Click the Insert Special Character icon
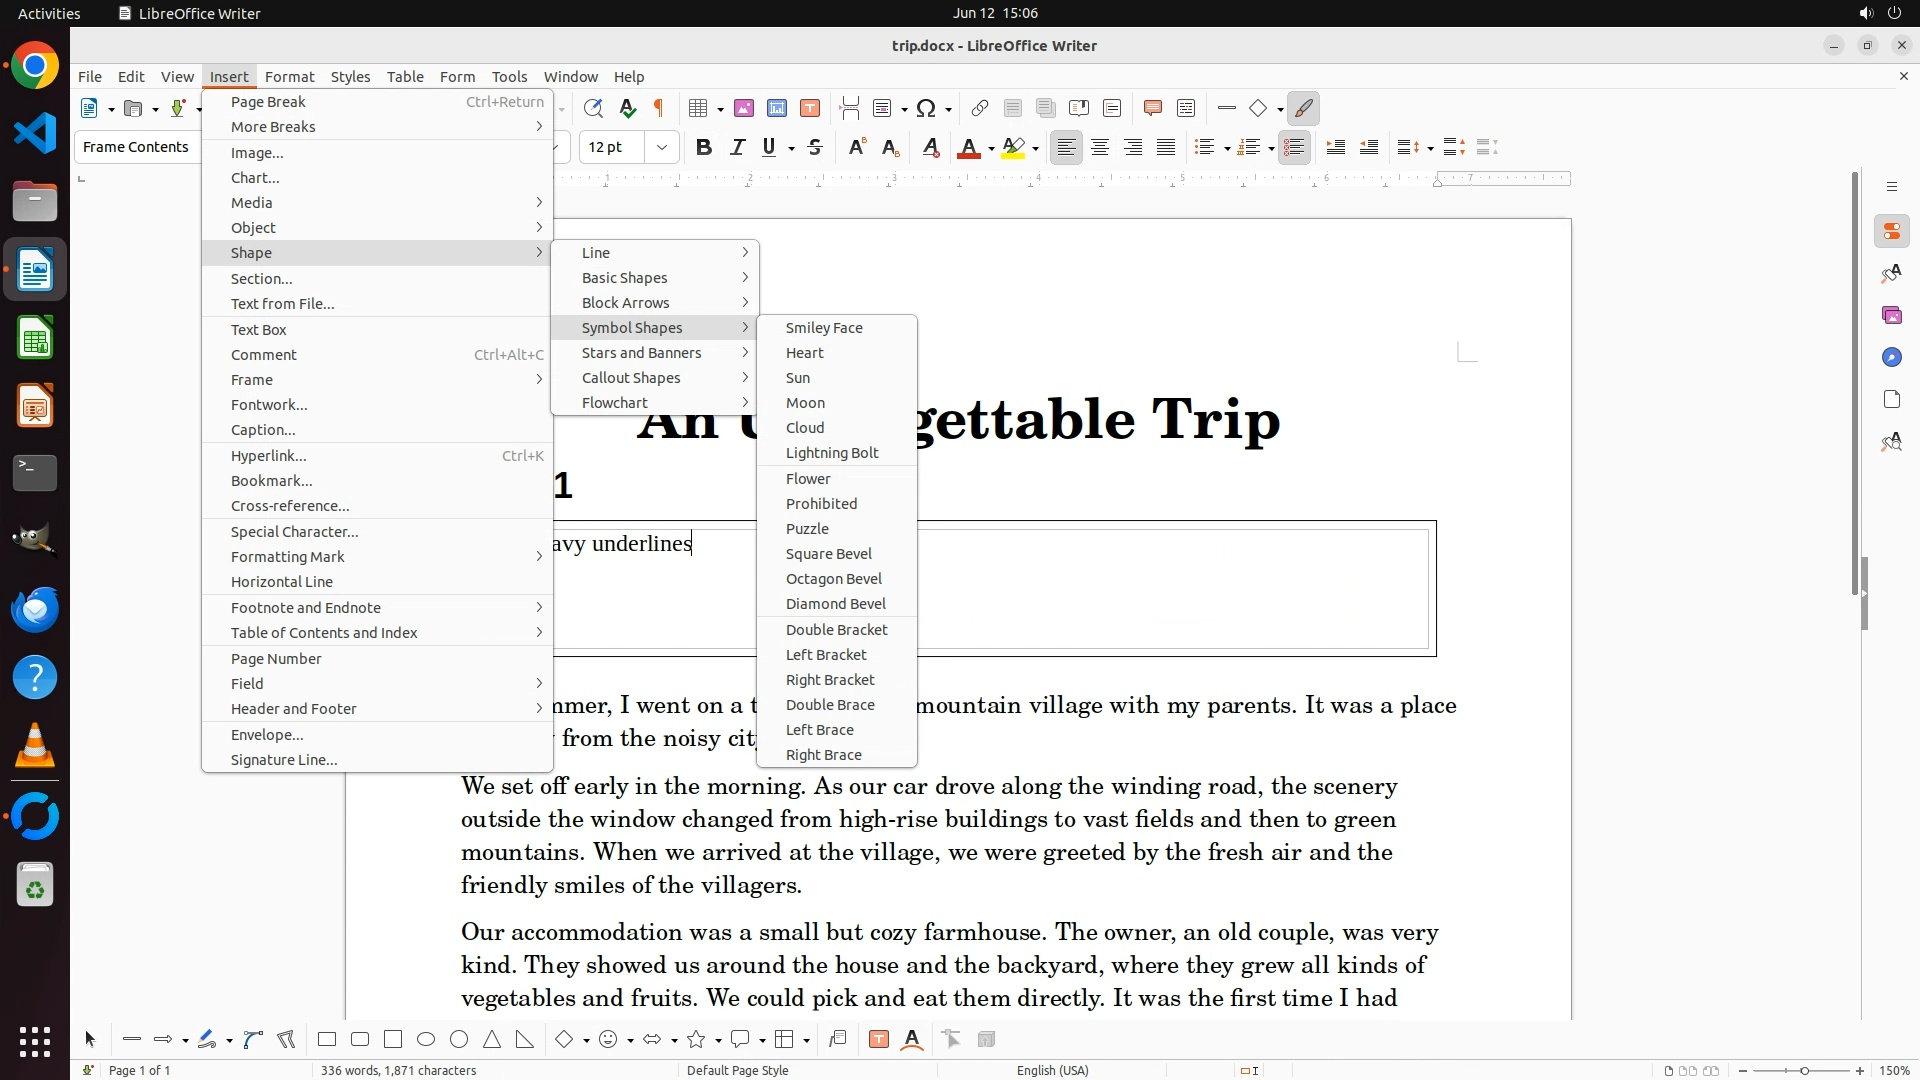 click(x=927, y=109)
